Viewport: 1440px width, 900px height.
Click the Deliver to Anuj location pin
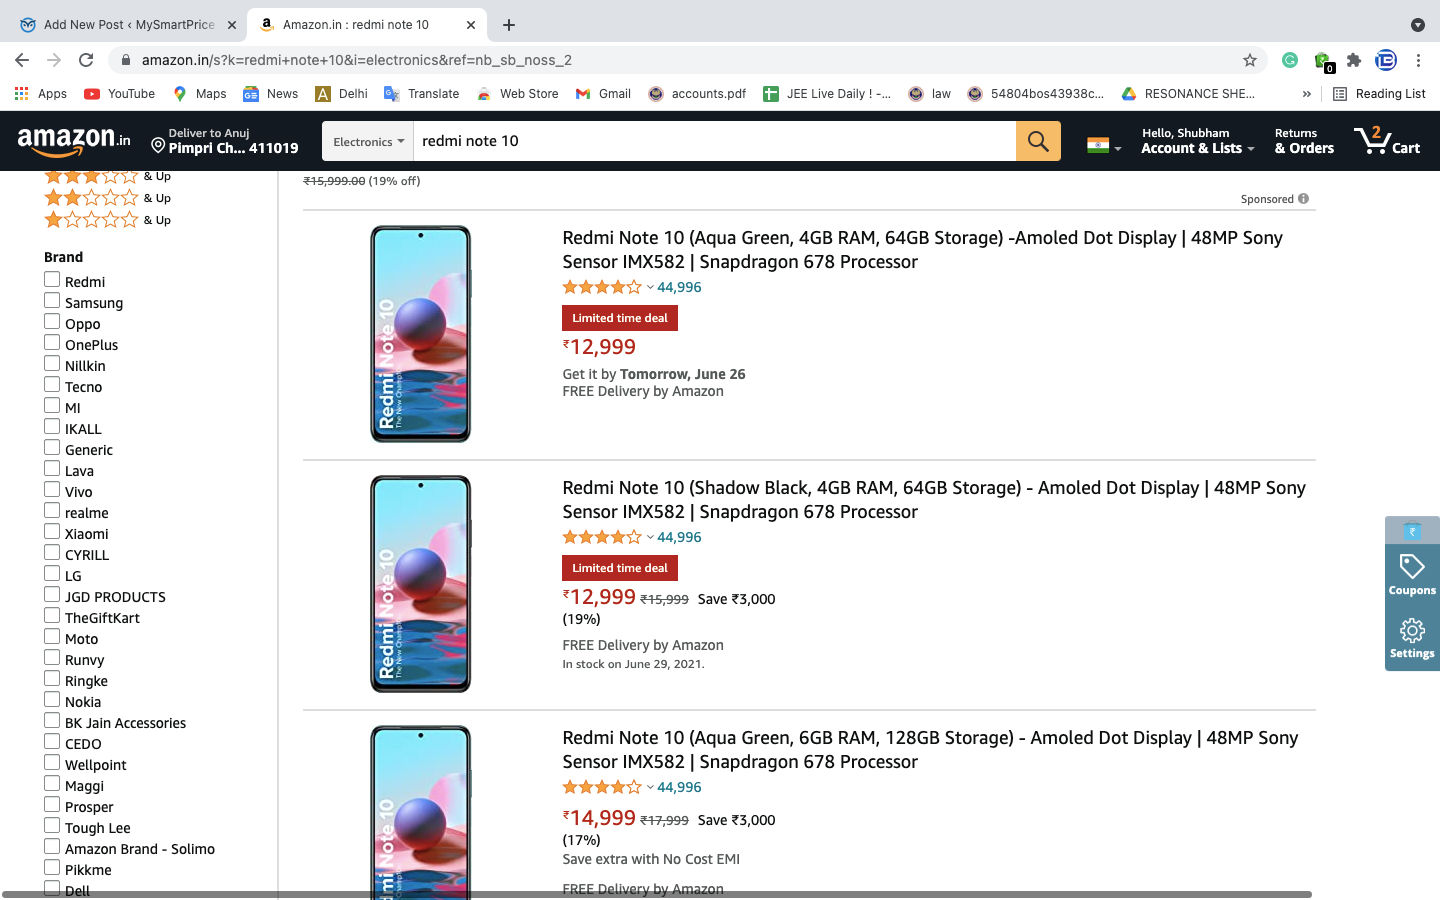(157, 146)
